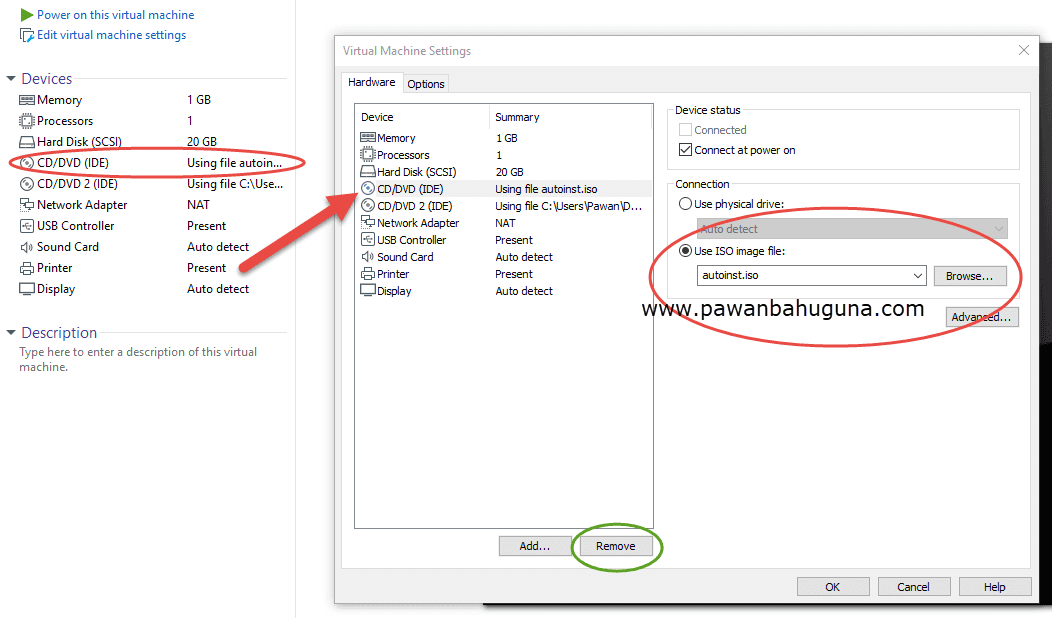Viewport: 1052px width, 618px height.
Task: Select the Use physical drive radio button
Action: click(x=686, y=205)
